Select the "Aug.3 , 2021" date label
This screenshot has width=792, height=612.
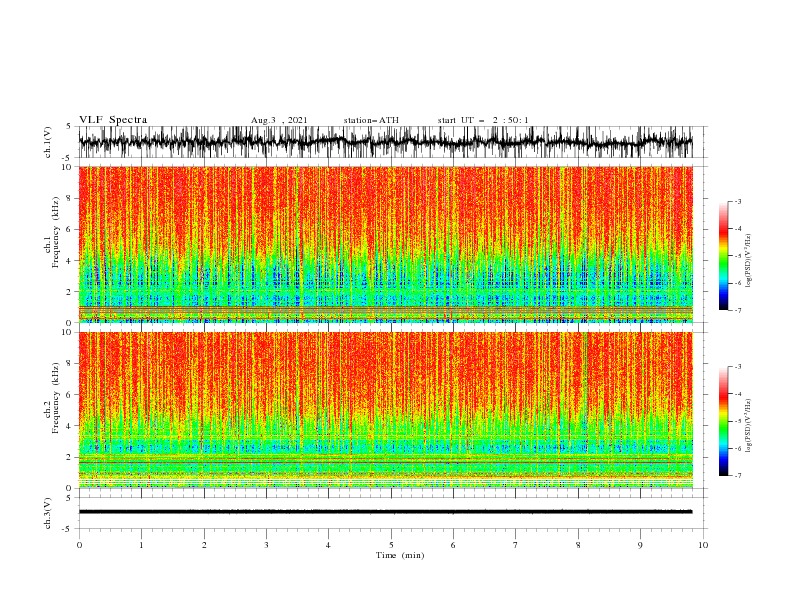coord(279,120)
